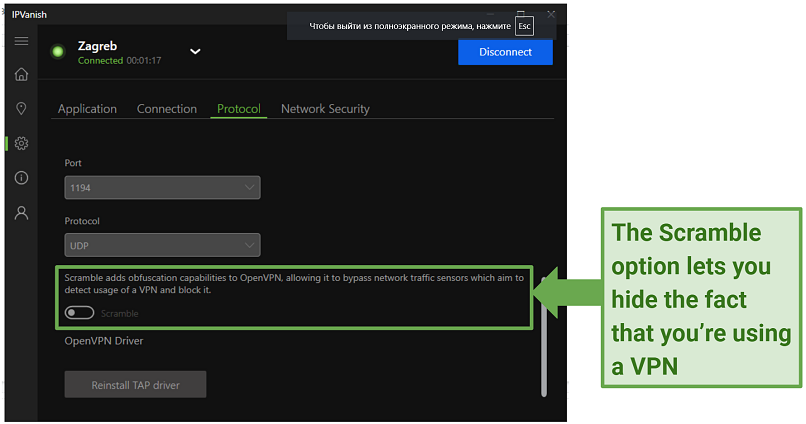The width and height of the screenshot is (806, 424).
Task: Click the settings vertical scrollbar
Action: point(544,337)
